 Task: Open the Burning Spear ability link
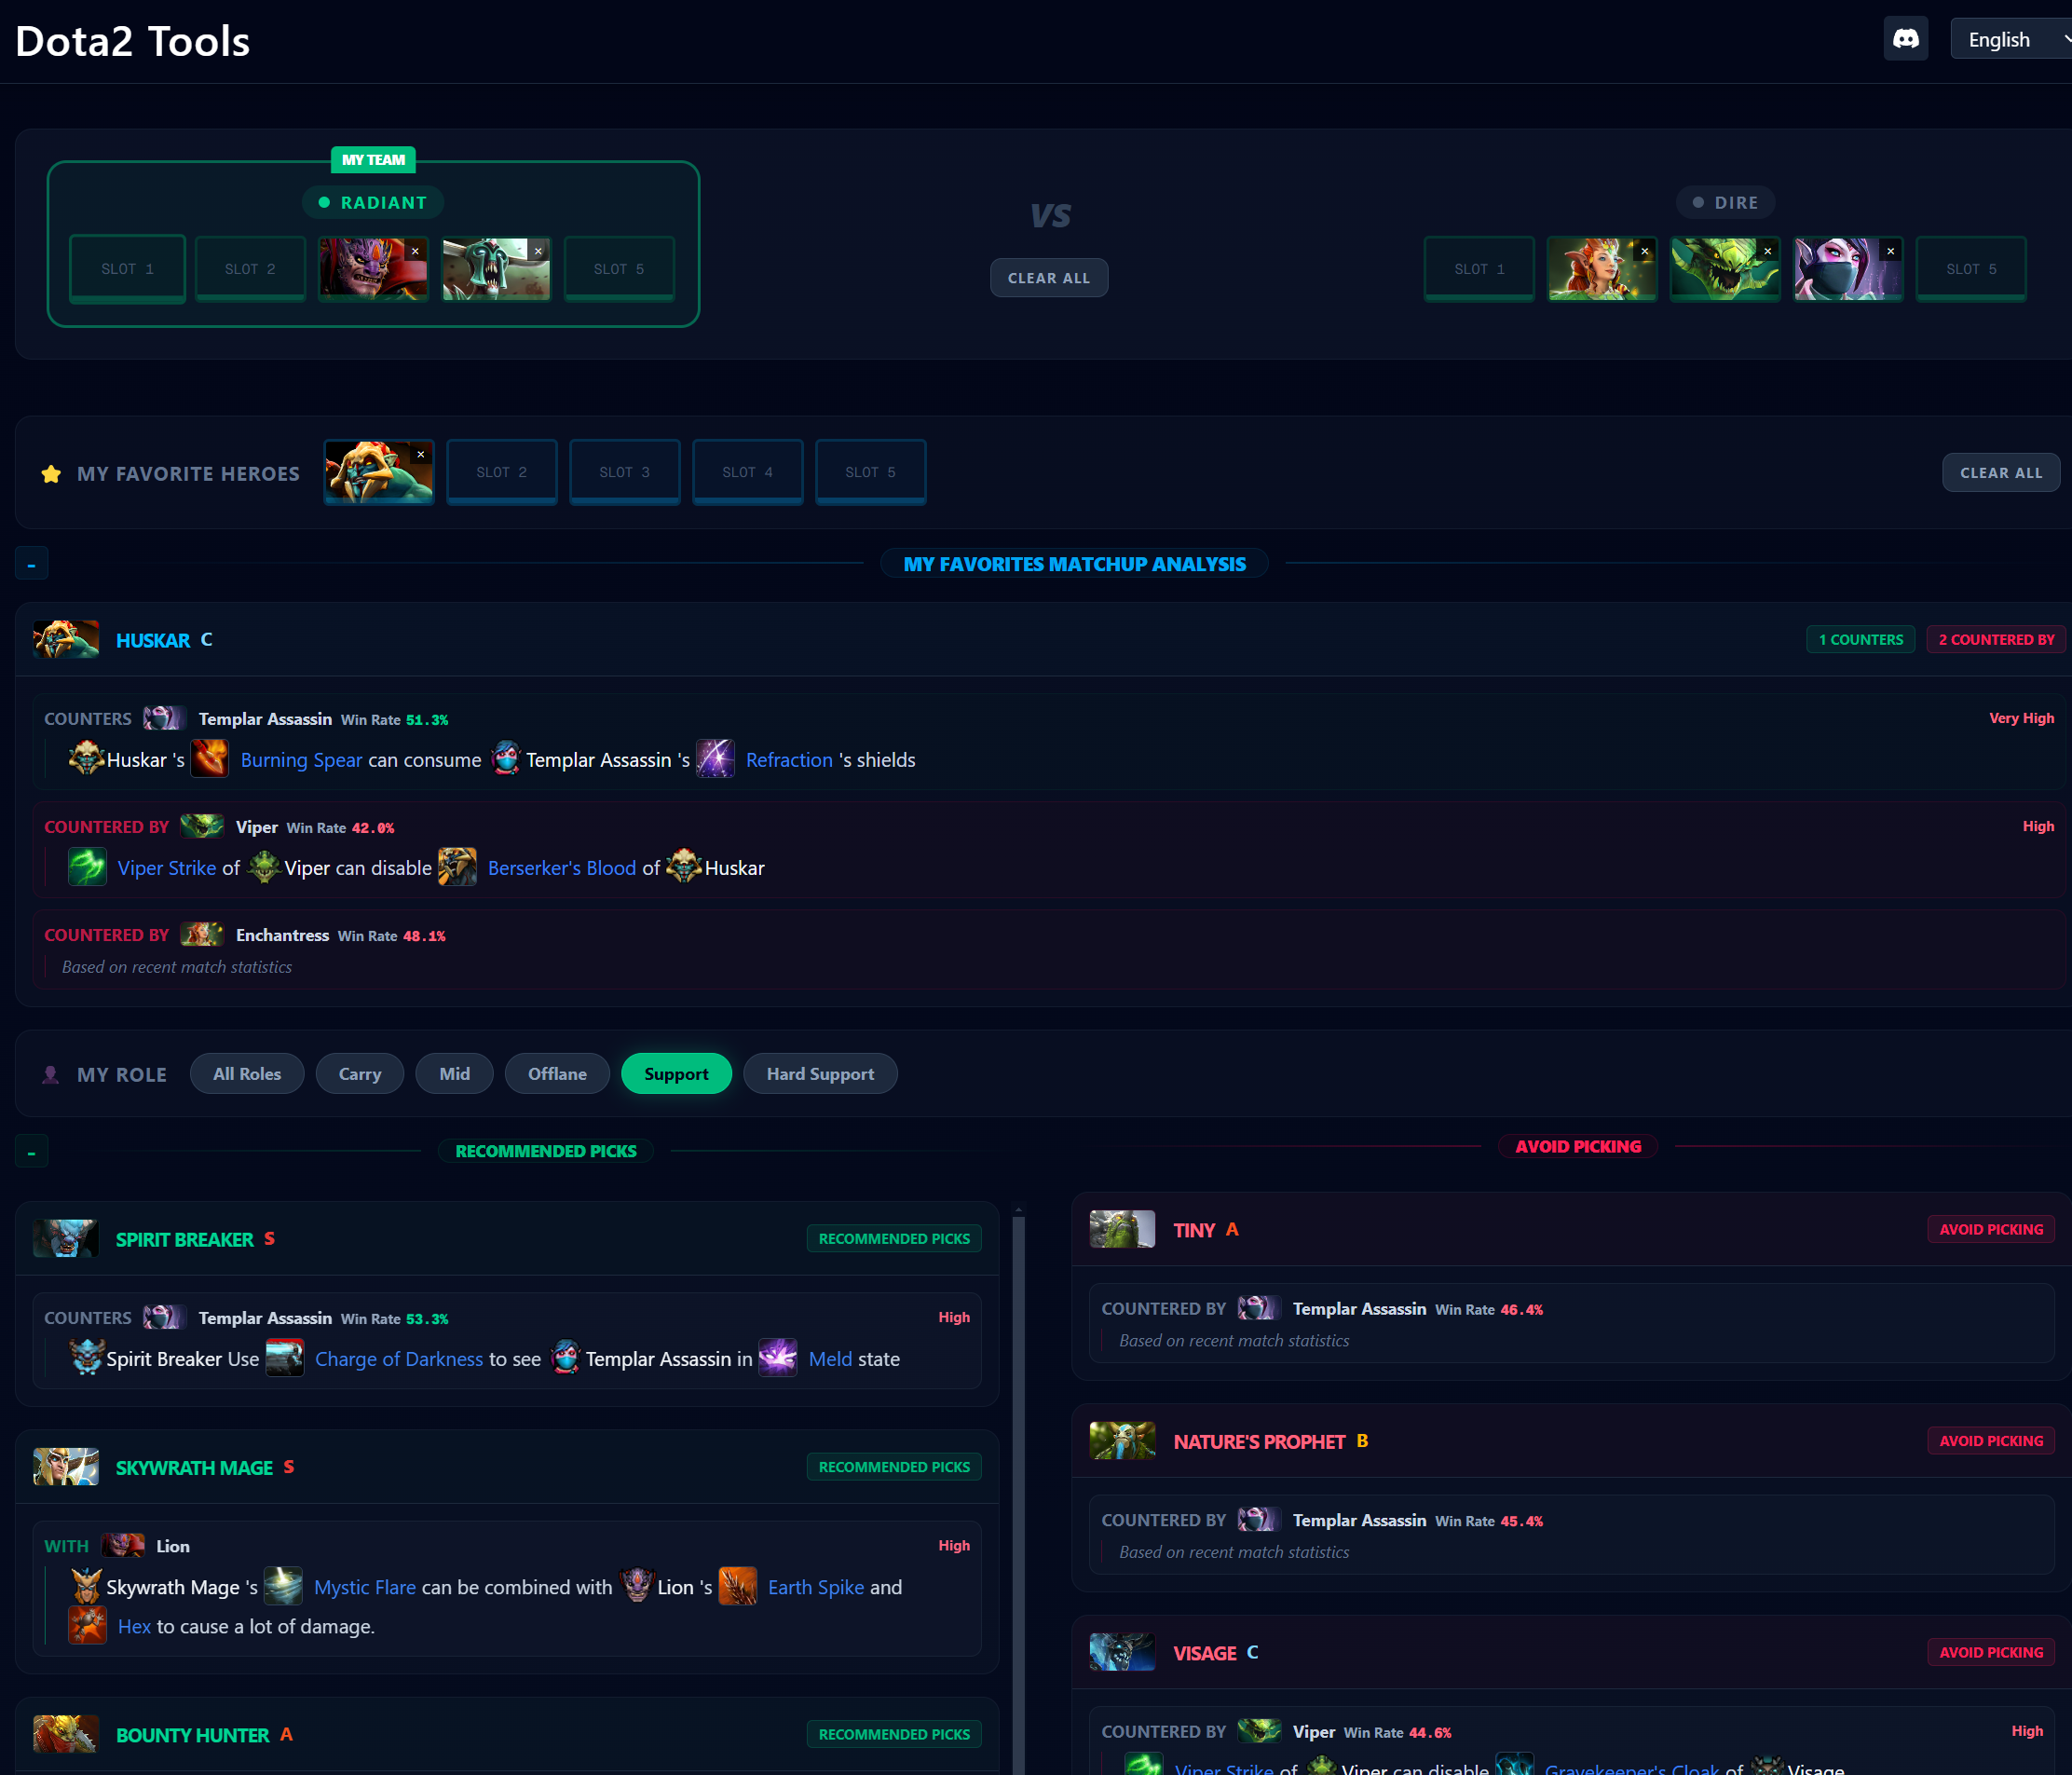click(301, 759)
